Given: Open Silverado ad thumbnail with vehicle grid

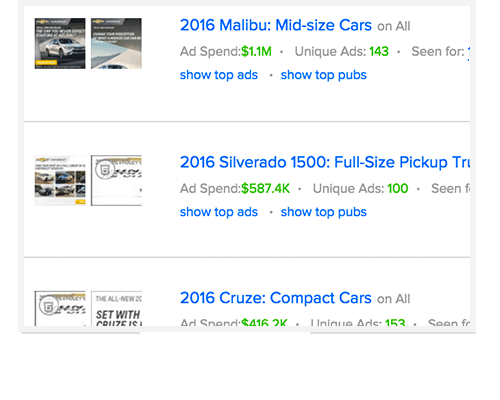Looking at the screenshot, I should point(60,180).
